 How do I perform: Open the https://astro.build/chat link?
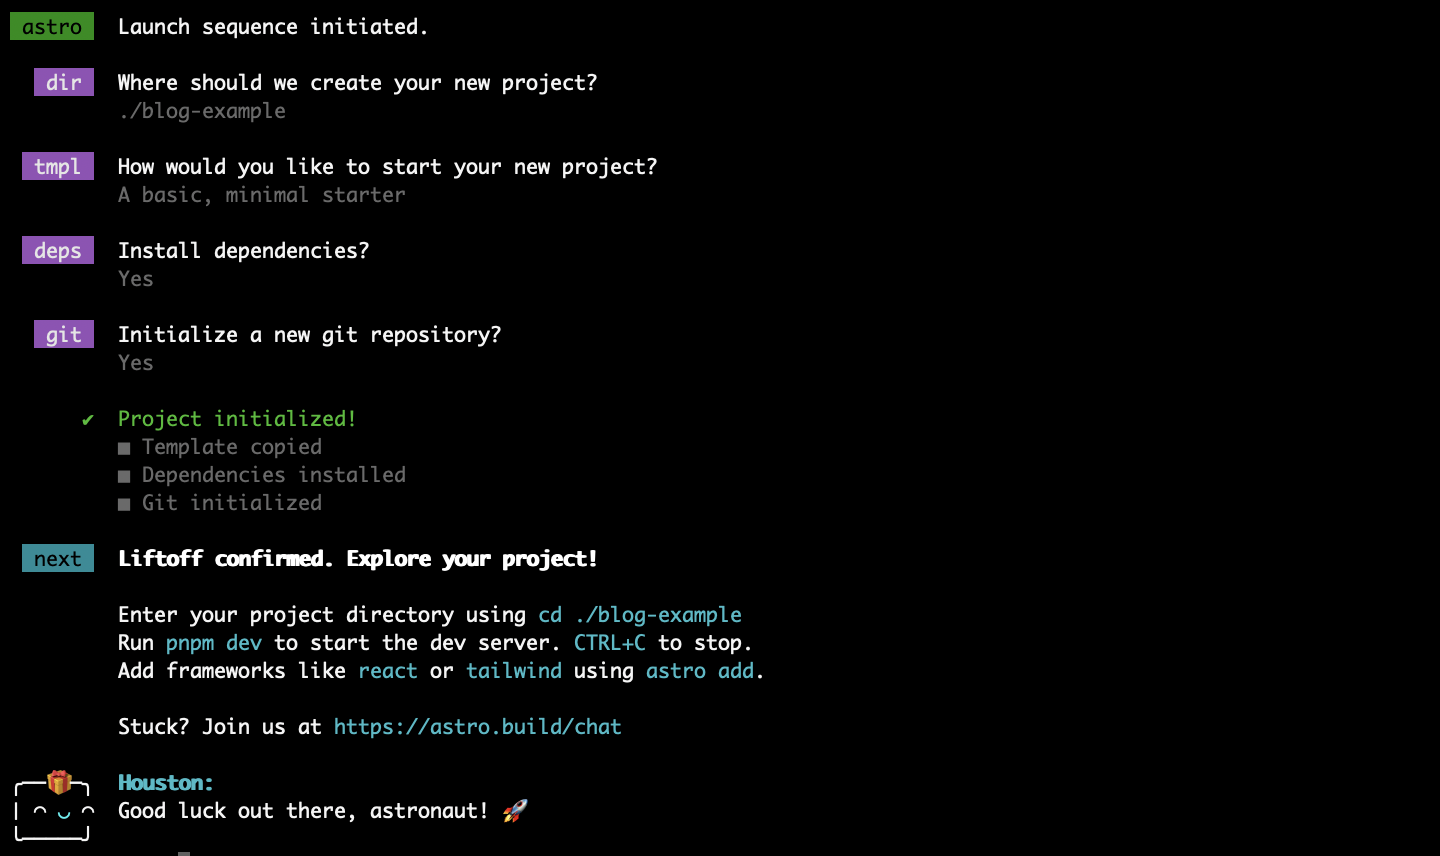pos(477,727)
